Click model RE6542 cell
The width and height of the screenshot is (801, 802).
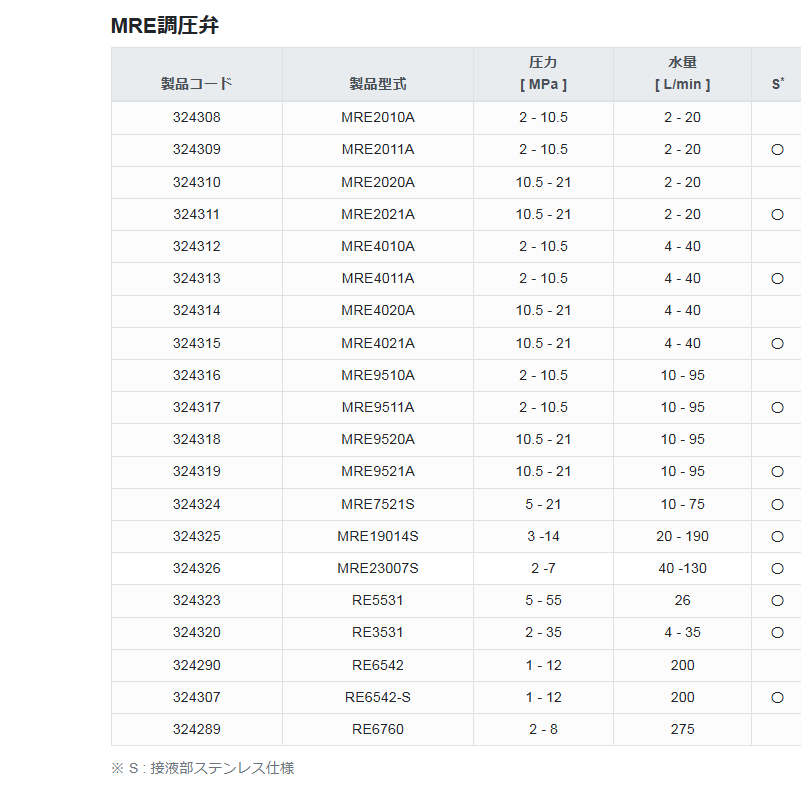tap(378, 666)
